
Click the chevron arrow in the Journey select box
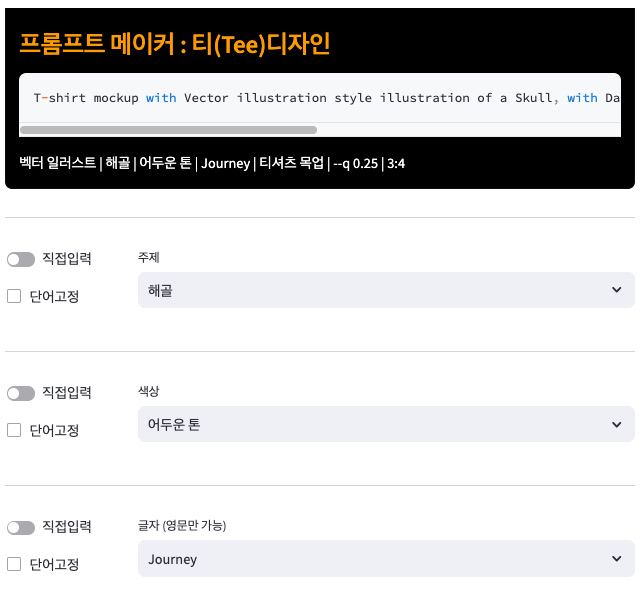(615, 559)
